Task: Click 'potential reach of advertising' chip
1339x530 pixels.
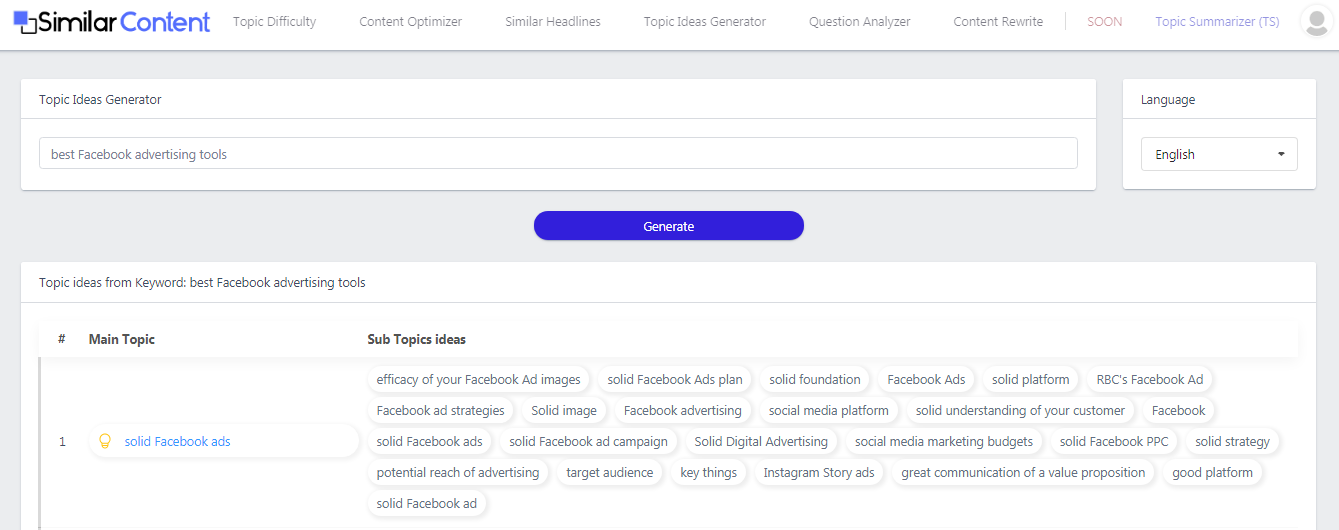Action: point(458,472)
